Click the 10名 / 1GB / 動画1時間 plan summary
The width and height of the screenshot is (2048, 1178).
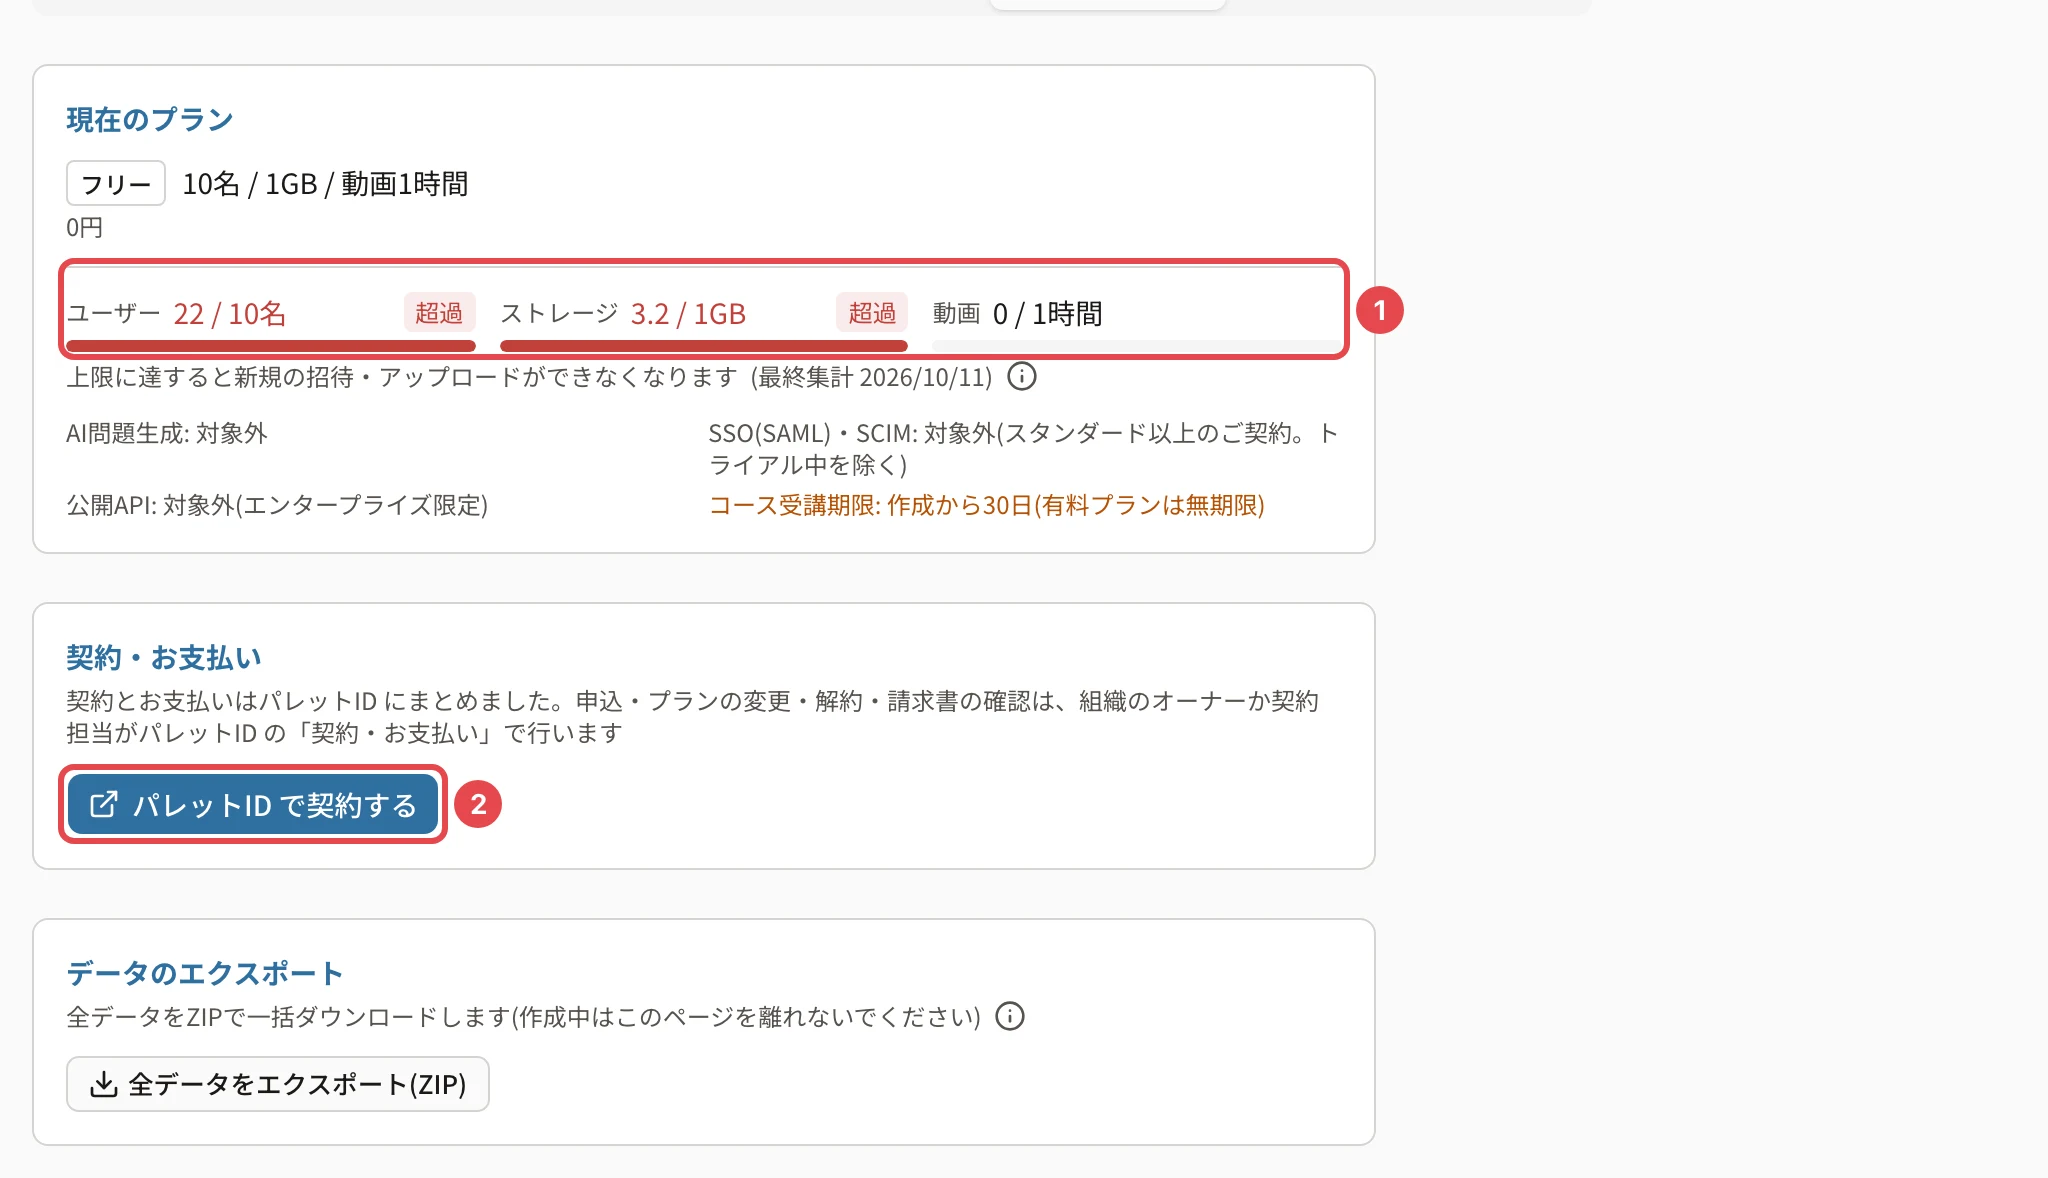325,184
